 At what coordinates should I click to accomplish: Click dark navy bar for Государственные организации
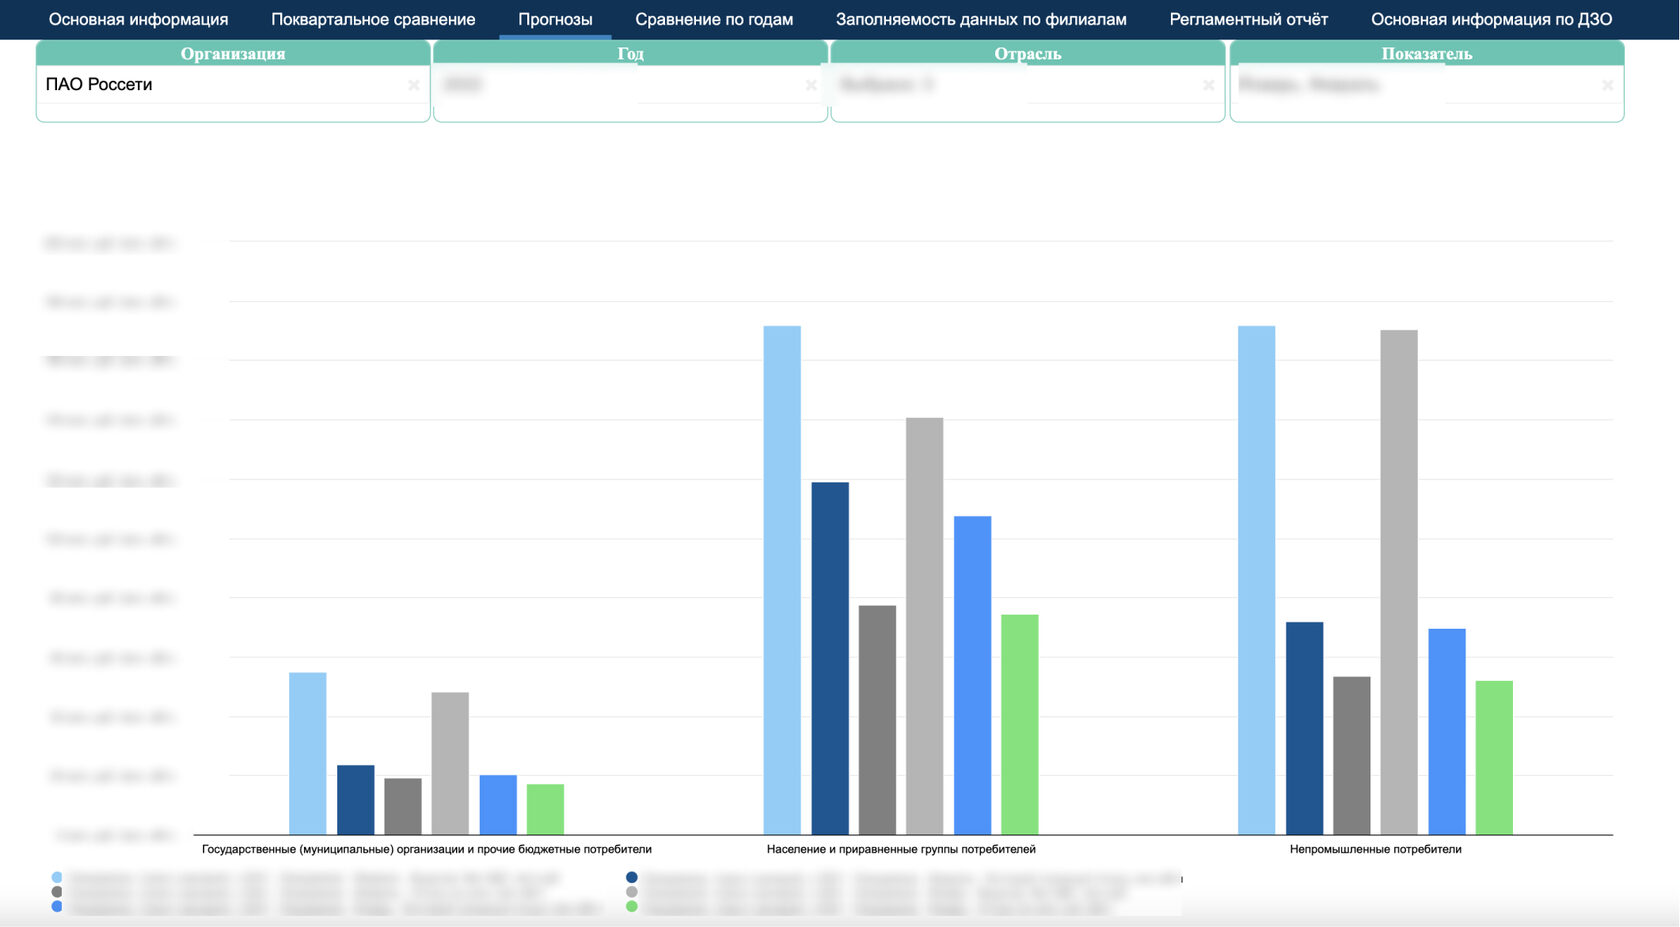pyautogui.click(x=355, y=800)
